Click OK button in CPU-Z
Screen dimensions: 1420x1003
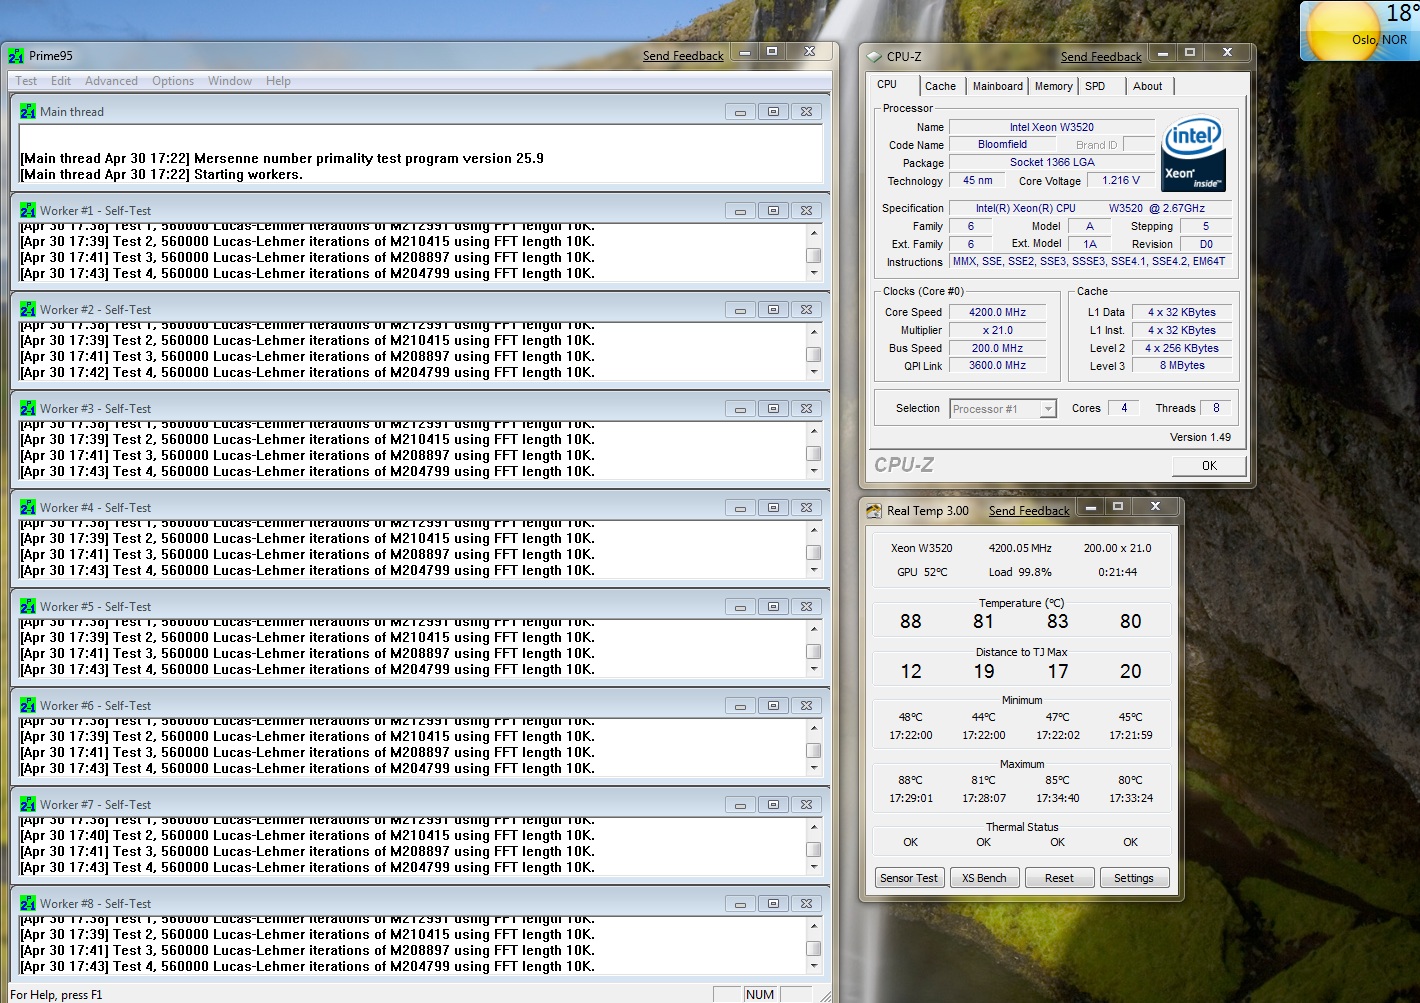point(1209,466)
